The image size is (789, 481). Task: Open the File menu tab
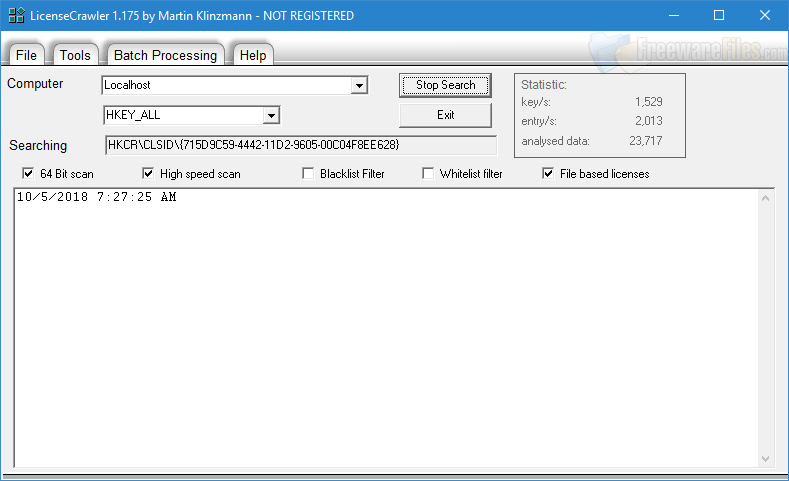point(26,55)
